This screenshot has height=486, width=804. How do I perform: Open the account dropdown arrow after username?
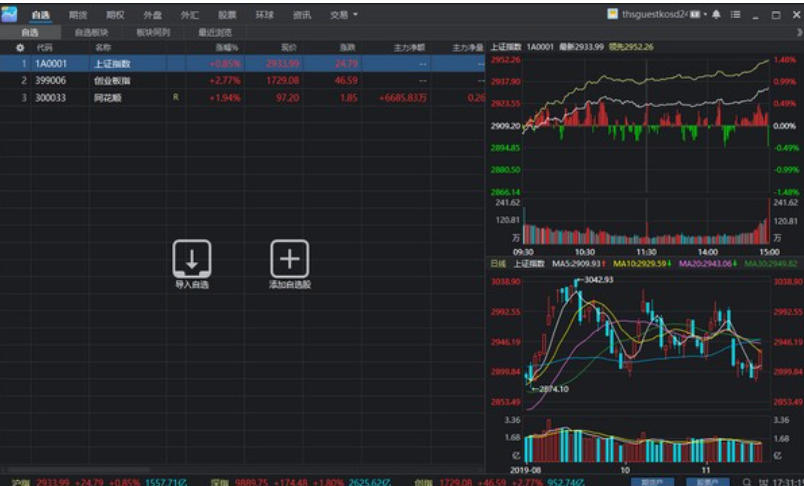tap(706, 14)
